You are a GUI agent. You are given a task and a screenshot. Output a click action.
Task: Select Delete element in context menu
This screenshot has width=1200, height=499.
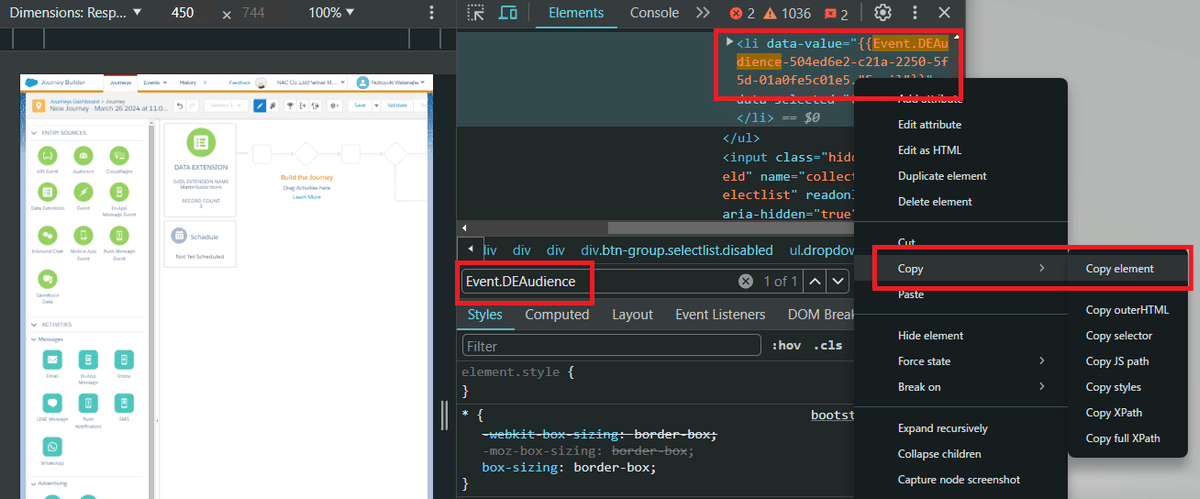(934, 201)
